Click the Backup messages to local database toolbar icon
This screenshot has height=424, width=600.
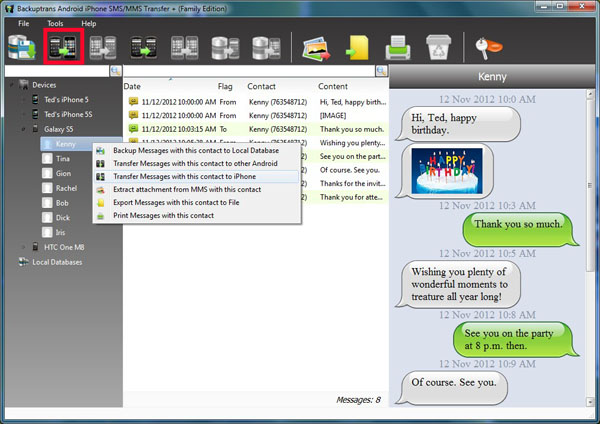pyautogui.click(x=22, y=47)
